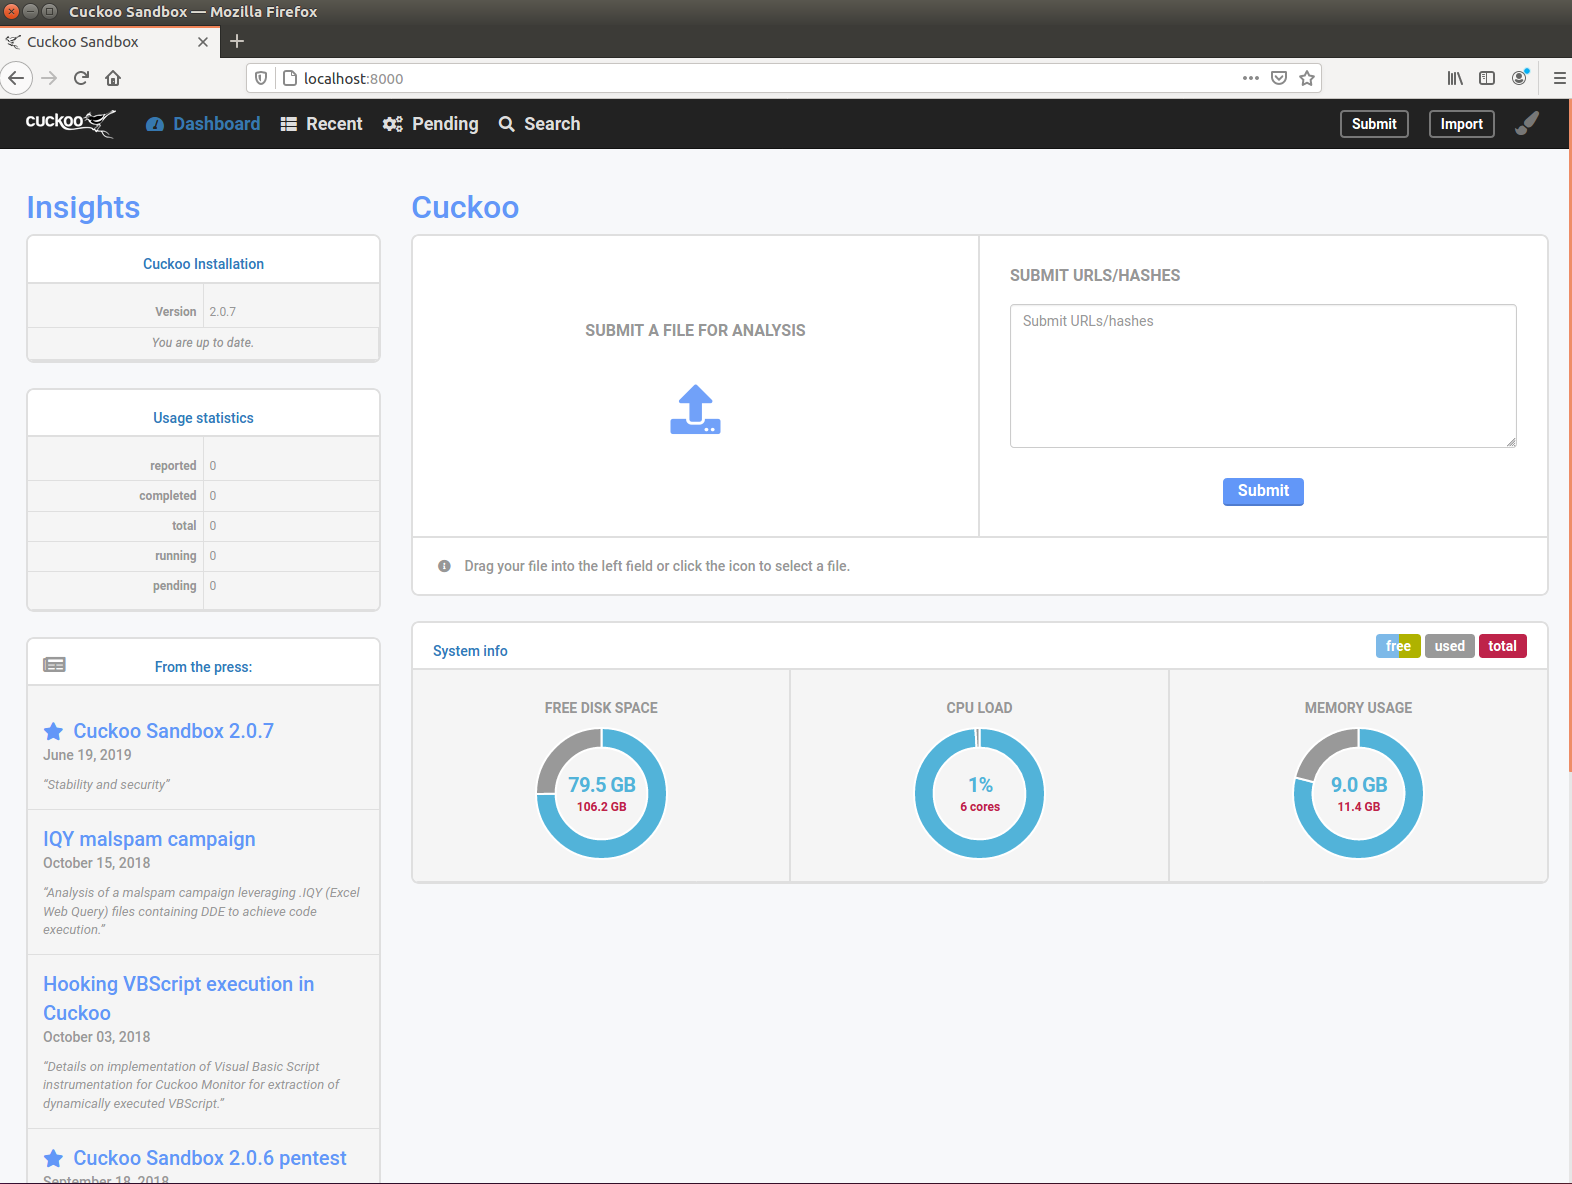The image size is (1572, 1184).
Task: Toggle the used legend badge
Action: [x=1449, y=646]
